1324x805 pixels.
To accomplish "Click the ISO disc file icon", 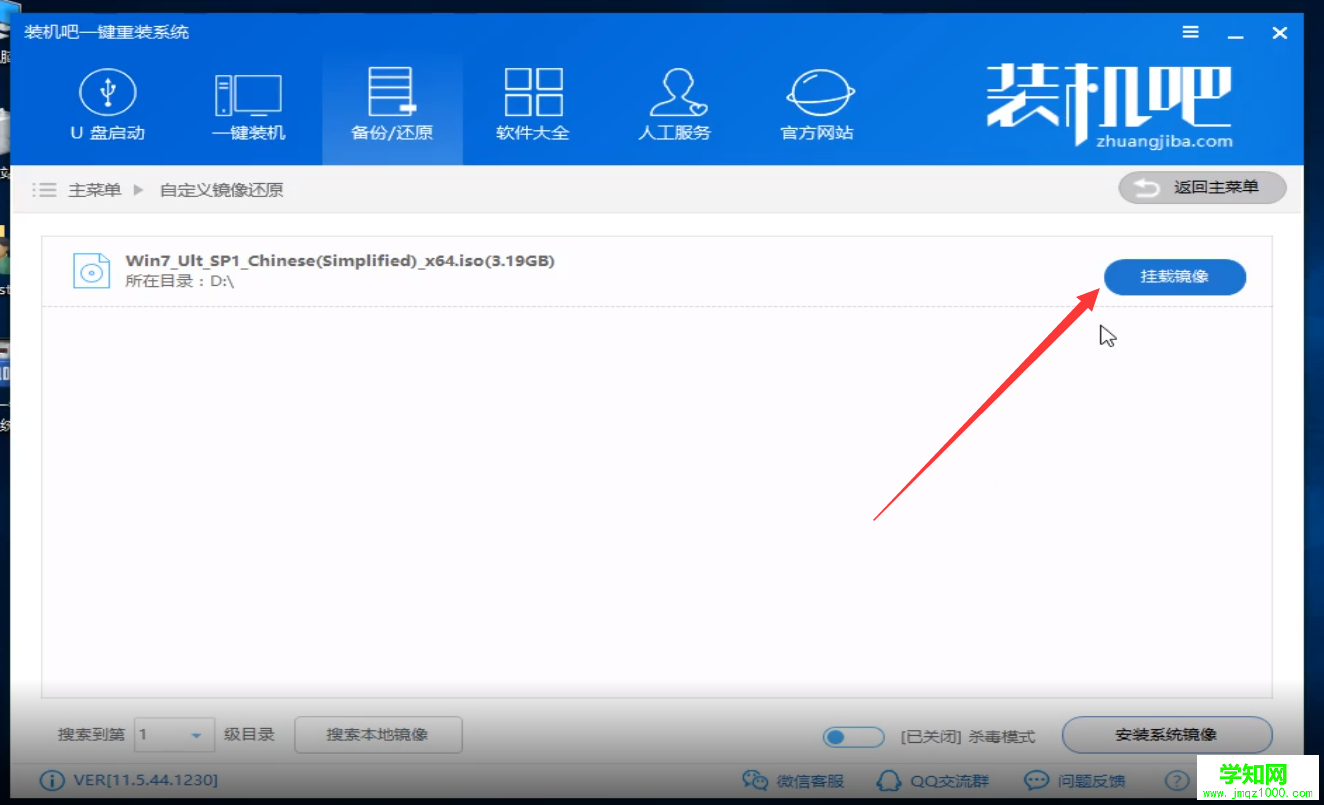I will 92,271.
